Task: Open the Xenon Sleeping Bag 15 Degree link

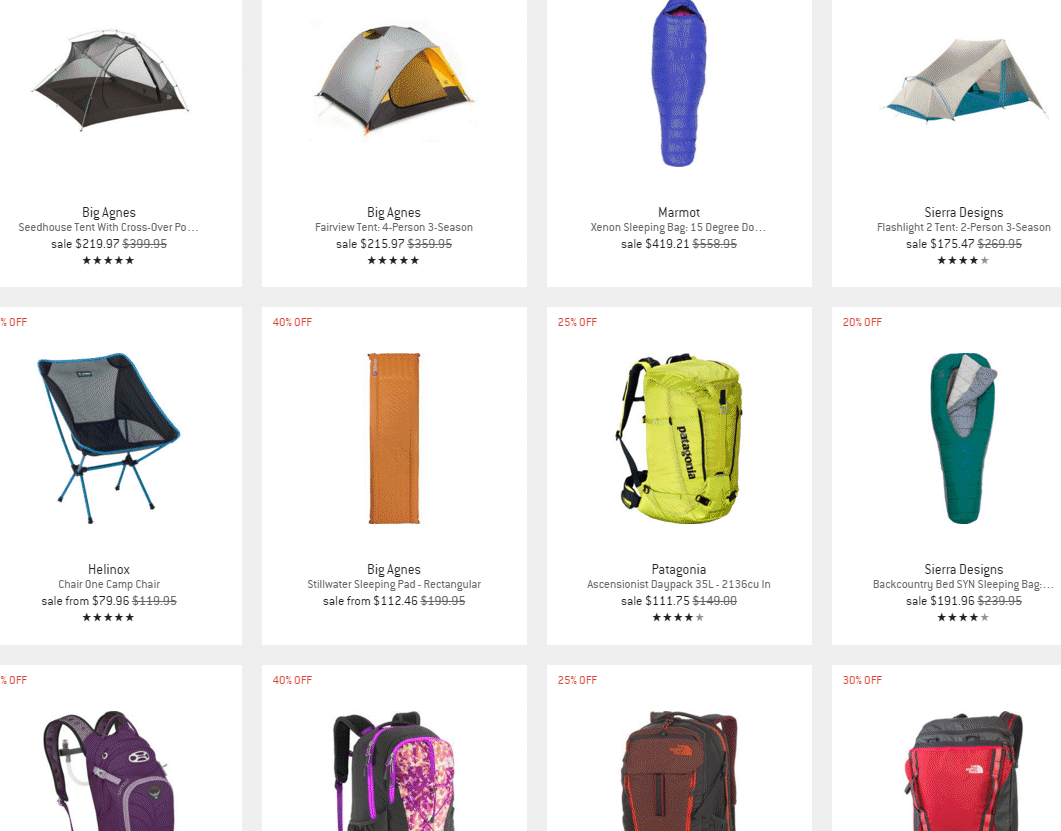Action: (679, 227)
